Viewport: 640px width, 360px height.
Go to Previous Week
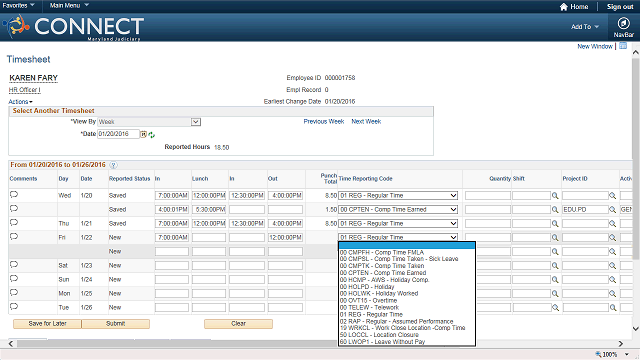coord(324,122)
